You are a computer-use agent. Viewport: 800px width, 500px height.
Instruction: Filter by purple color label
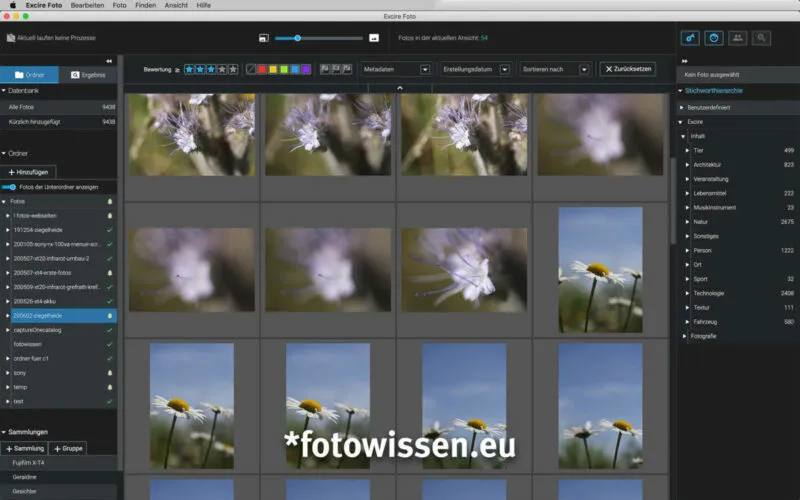pos(306,69)
